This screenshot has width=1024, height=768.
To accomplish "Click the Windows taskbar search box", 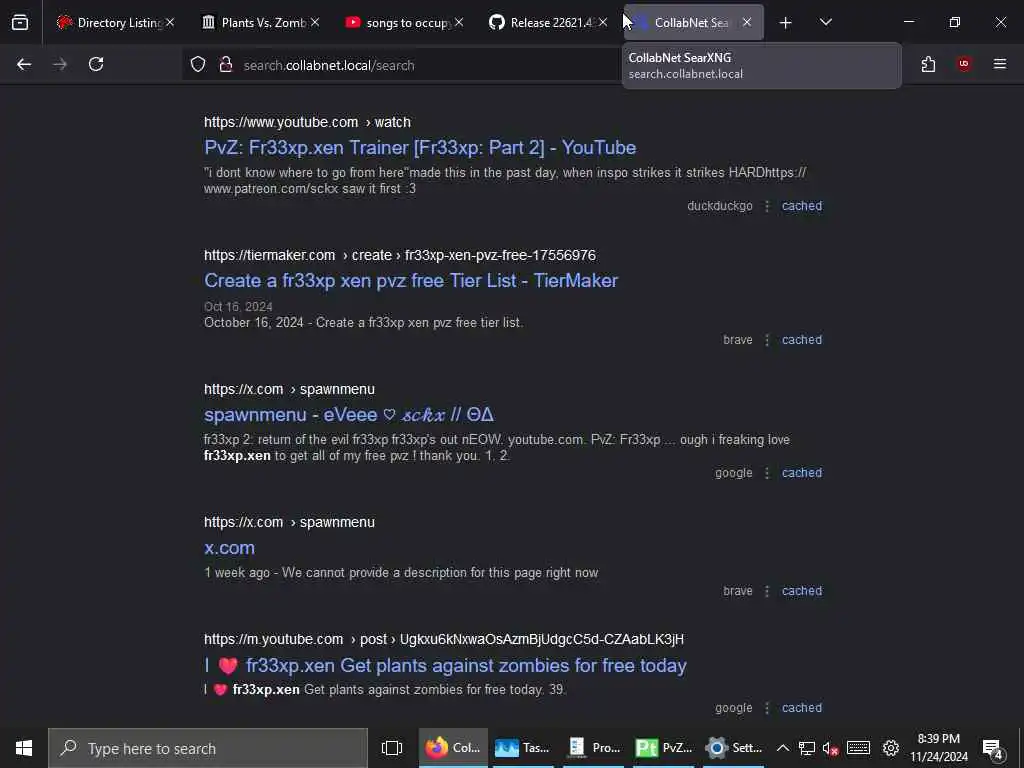I will click(x=208, y=748).
